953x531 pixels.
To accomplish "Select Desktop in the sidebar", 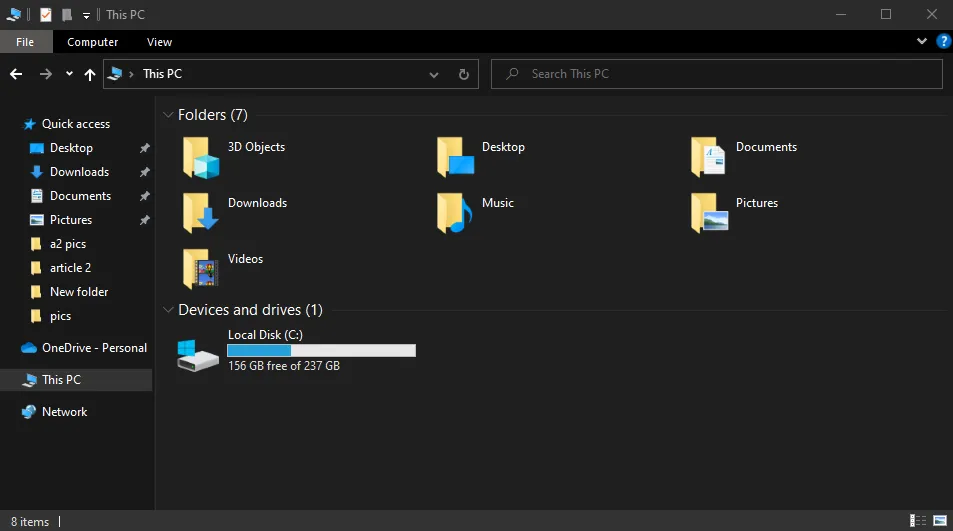I will [71, 148].
